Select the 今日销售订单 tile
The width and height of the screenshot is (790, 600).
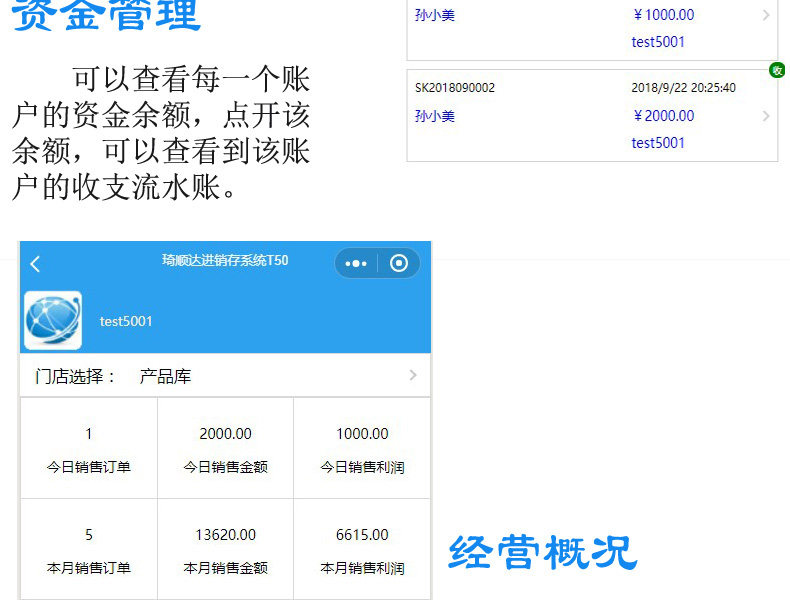point(89,448)
